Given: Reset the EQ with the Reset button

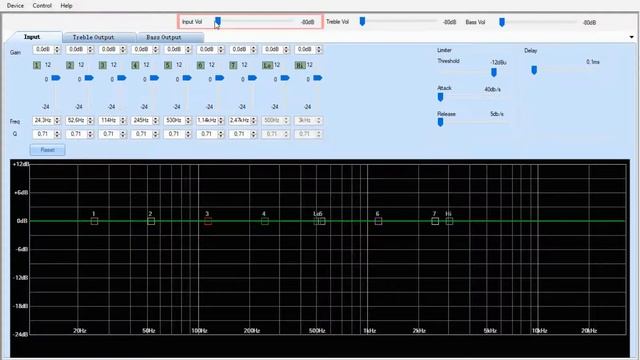Looking at the screenshot, I should pos(47,150).
